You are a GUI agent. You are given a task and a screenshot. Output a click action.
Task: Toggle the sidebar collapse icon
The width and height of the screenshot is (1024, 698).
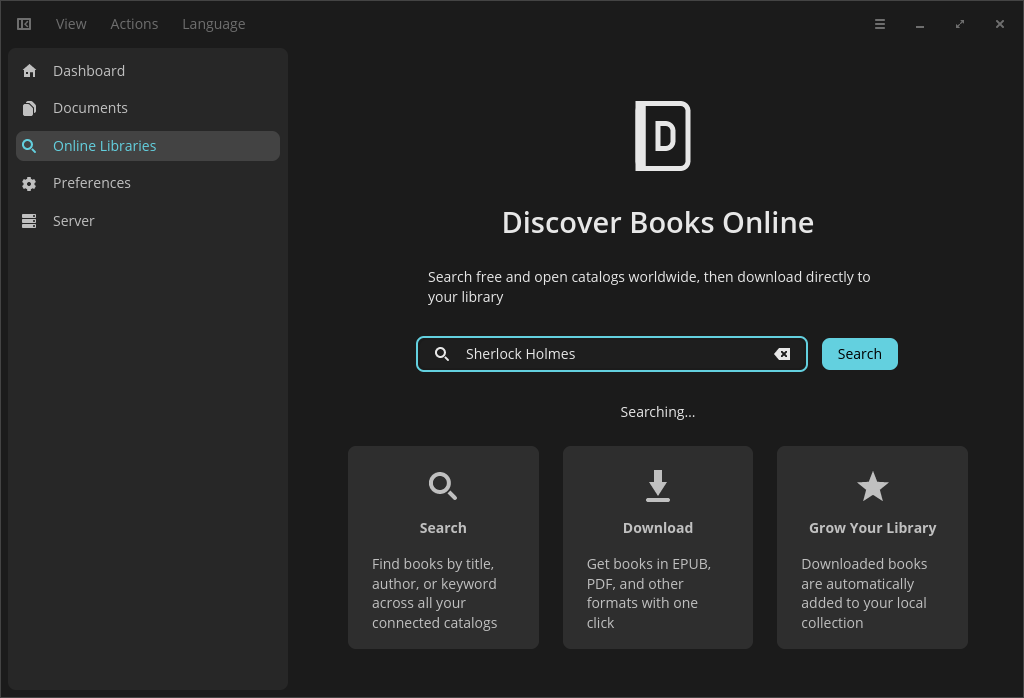[24, 24]
